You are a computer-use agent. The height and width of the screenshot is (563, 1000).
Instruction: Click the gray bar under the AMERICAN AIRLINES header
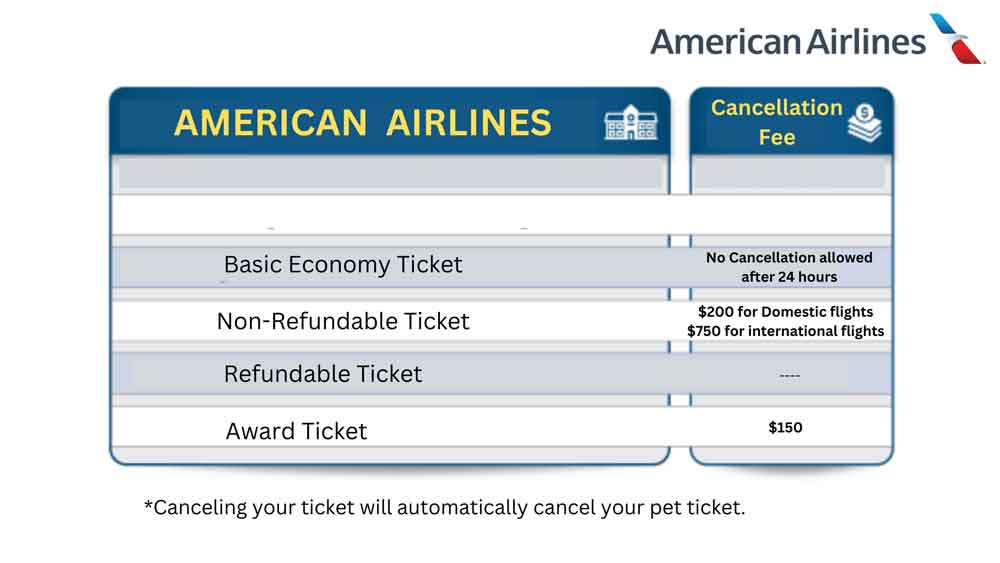(x=390, y=175)
